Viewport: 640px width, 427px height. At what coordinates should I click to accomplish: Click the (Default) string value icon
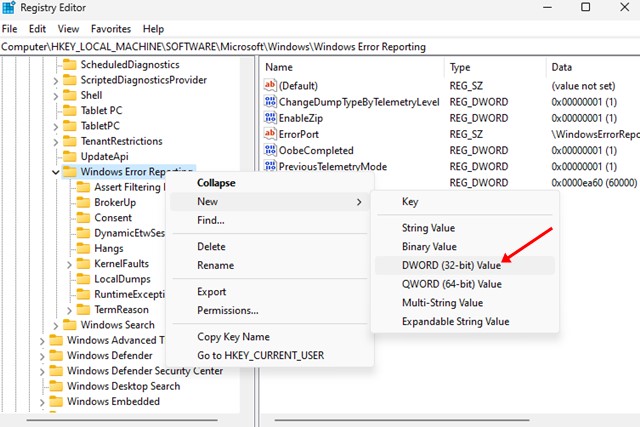pos(269,86)
